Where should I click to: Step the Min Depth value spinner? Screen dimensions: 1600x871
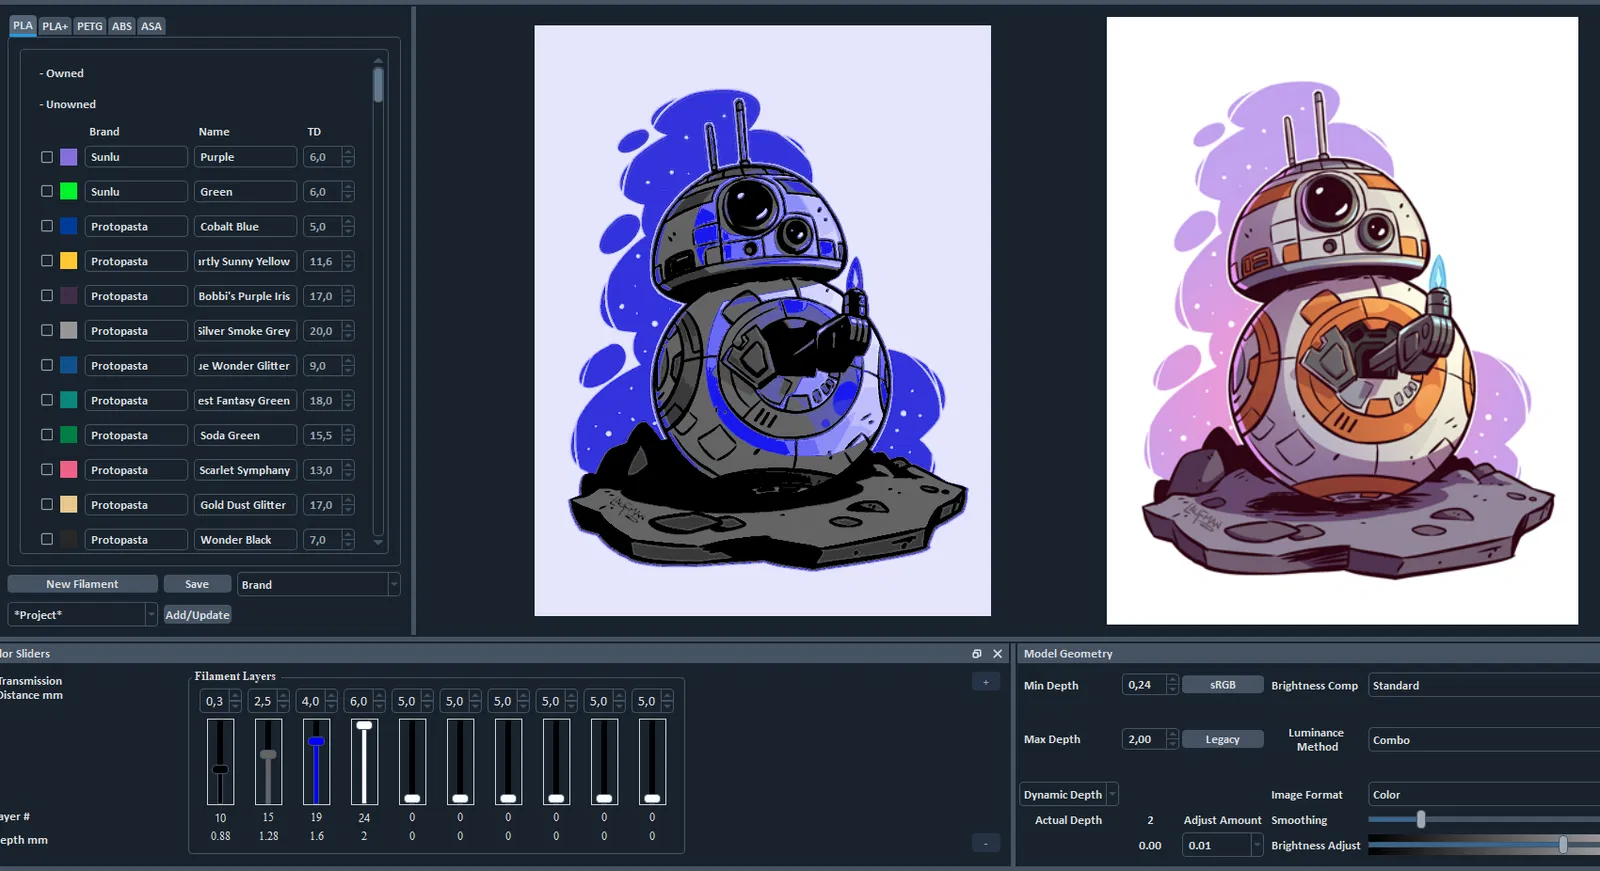point(1173,685)
